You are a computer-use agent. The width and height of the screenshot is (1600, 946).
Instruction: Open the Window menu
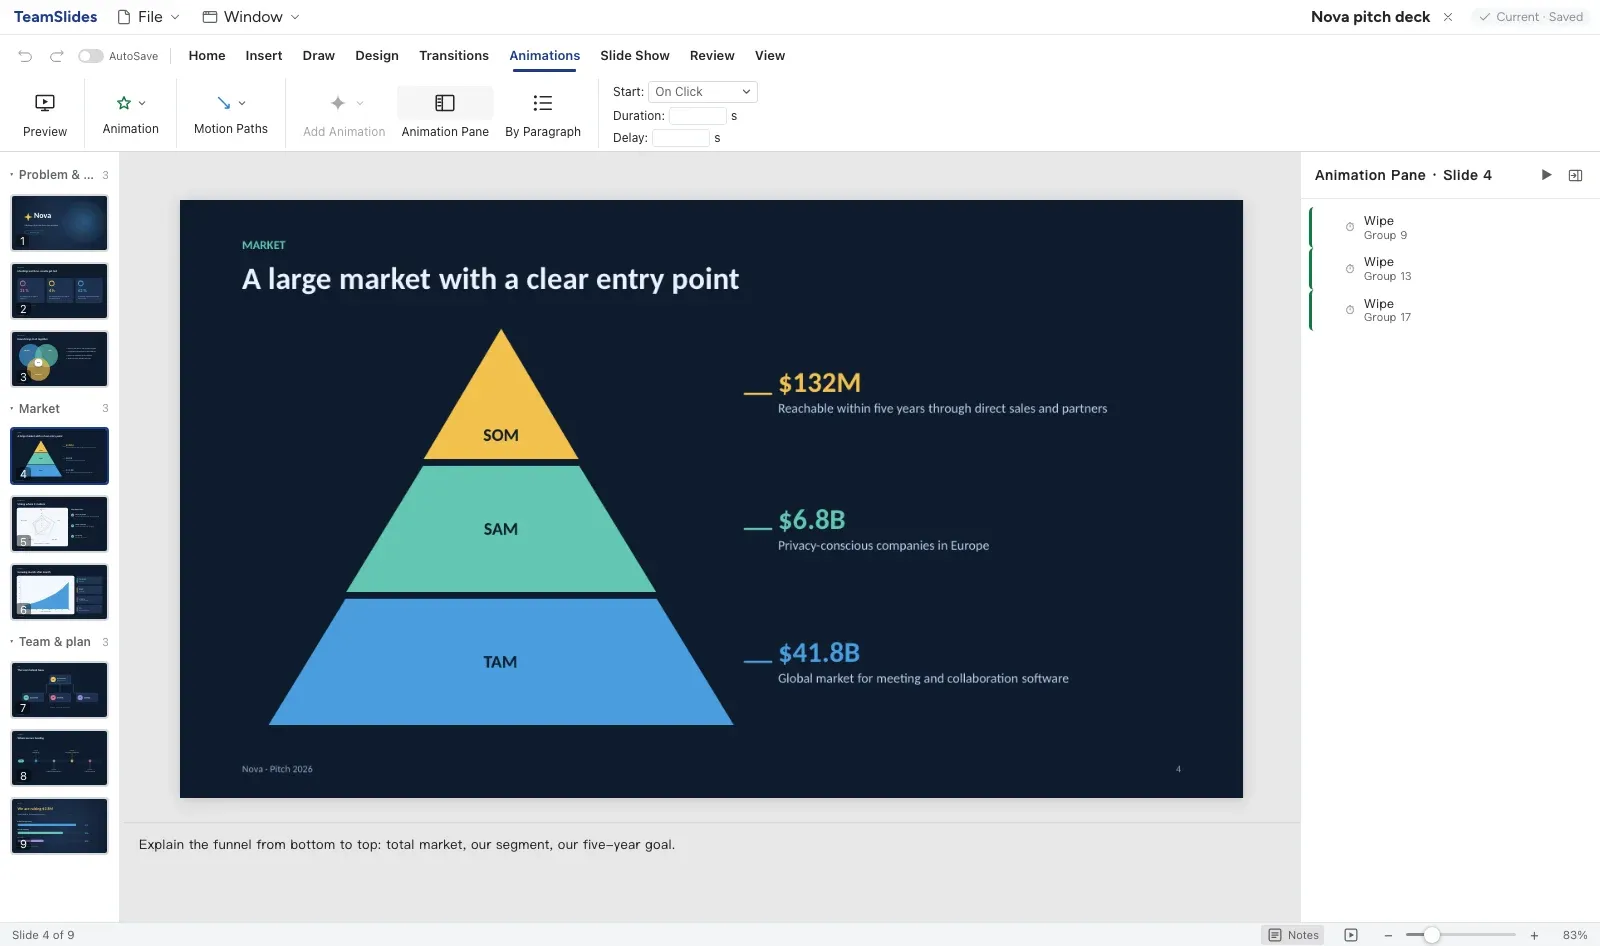pos(251,17)
